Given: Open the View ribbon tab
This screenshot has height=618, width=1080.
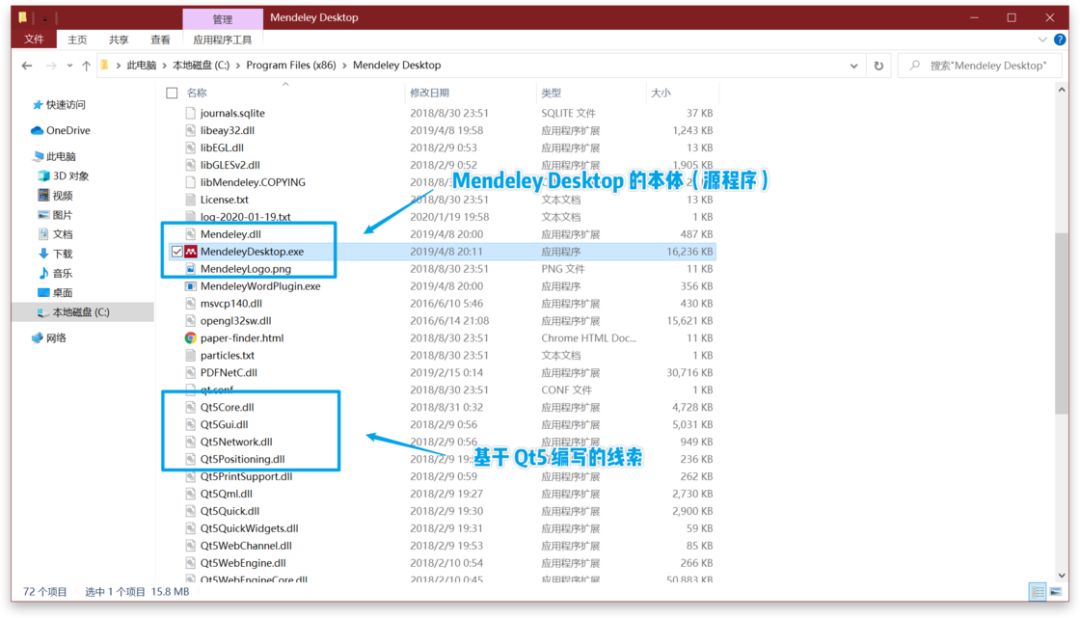Looking at the screenshot, I should [x=160, y=39].
